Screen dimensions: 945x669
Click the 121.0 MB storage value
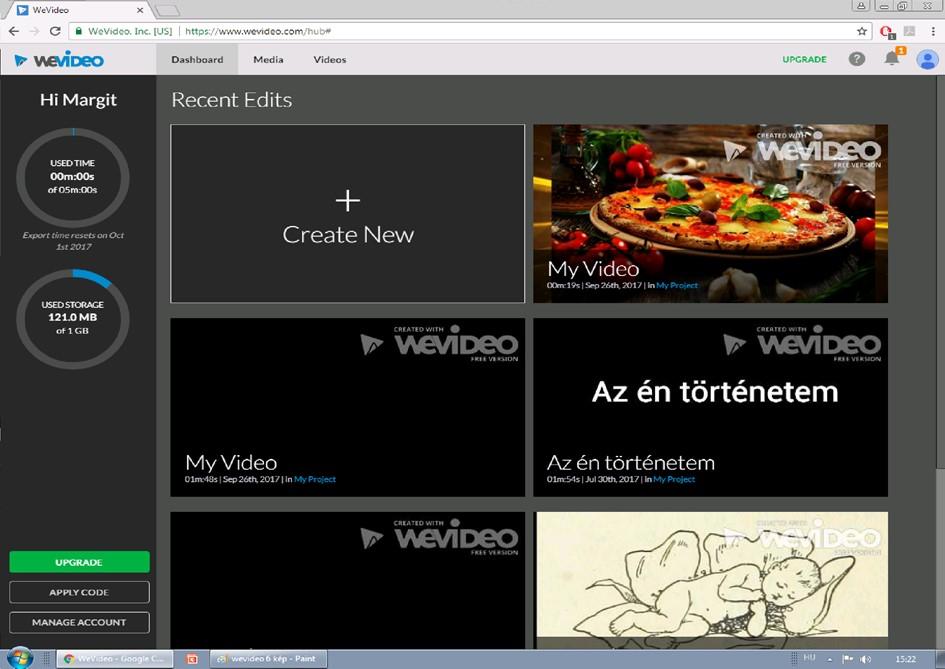(72, 317)
